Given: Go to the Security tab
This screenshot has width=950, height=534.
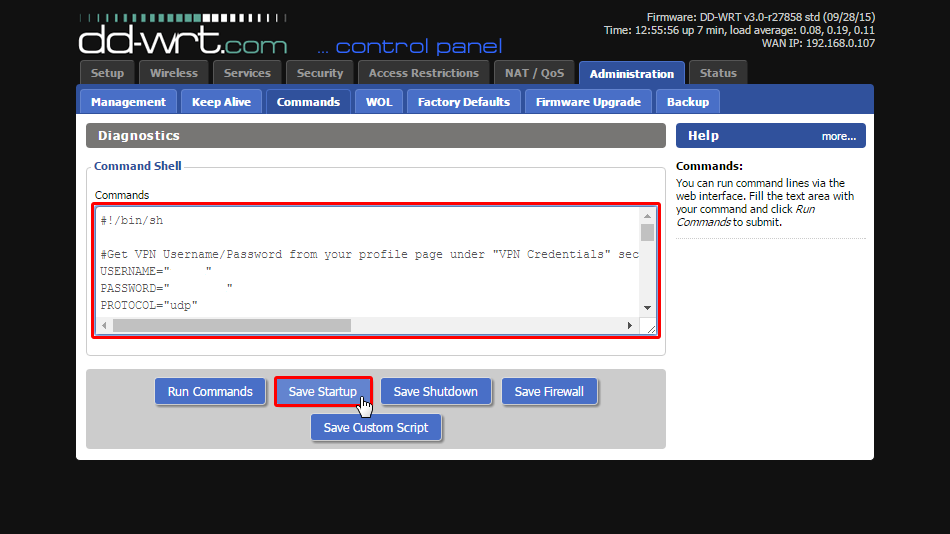Looking at the screenshot, I should click(x=320, y=73).
